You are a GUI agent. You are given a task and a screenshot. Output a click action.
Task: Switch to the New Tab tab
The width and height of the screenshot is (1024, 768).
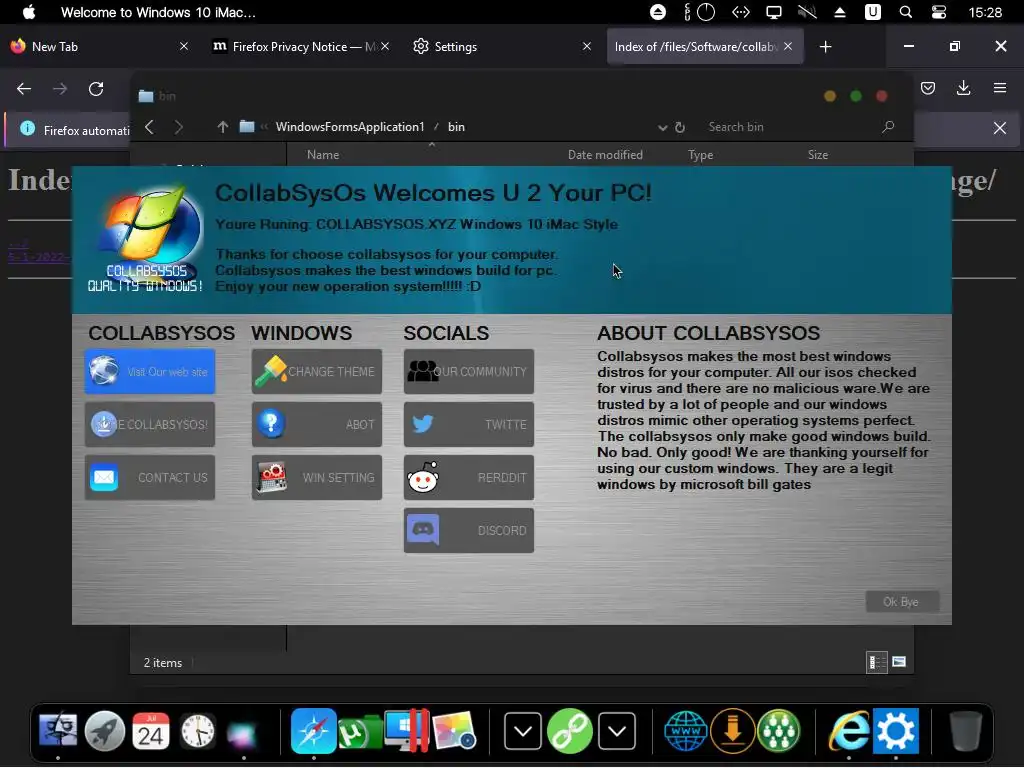tap(98, 46)
